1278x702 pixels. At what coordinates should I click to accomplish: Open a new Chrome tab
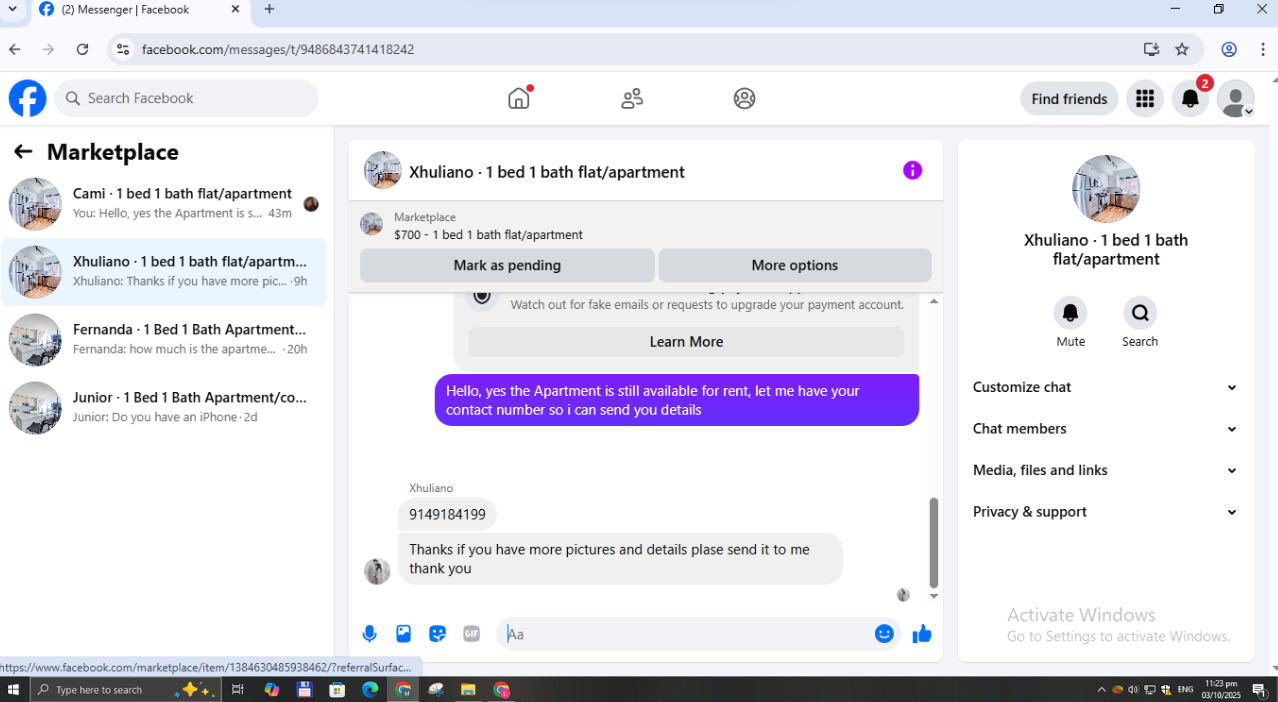269,10
